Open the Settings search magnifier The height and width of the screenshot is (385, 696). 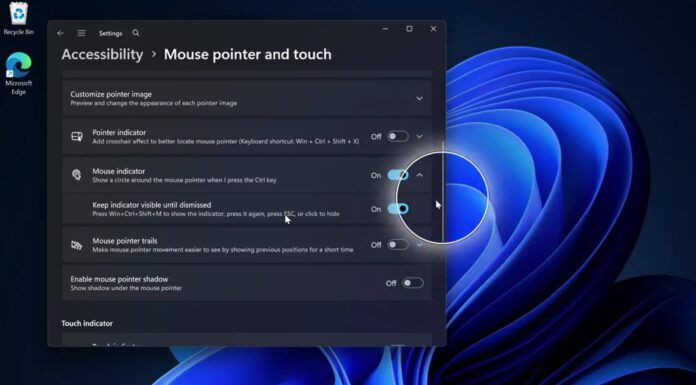136,33
